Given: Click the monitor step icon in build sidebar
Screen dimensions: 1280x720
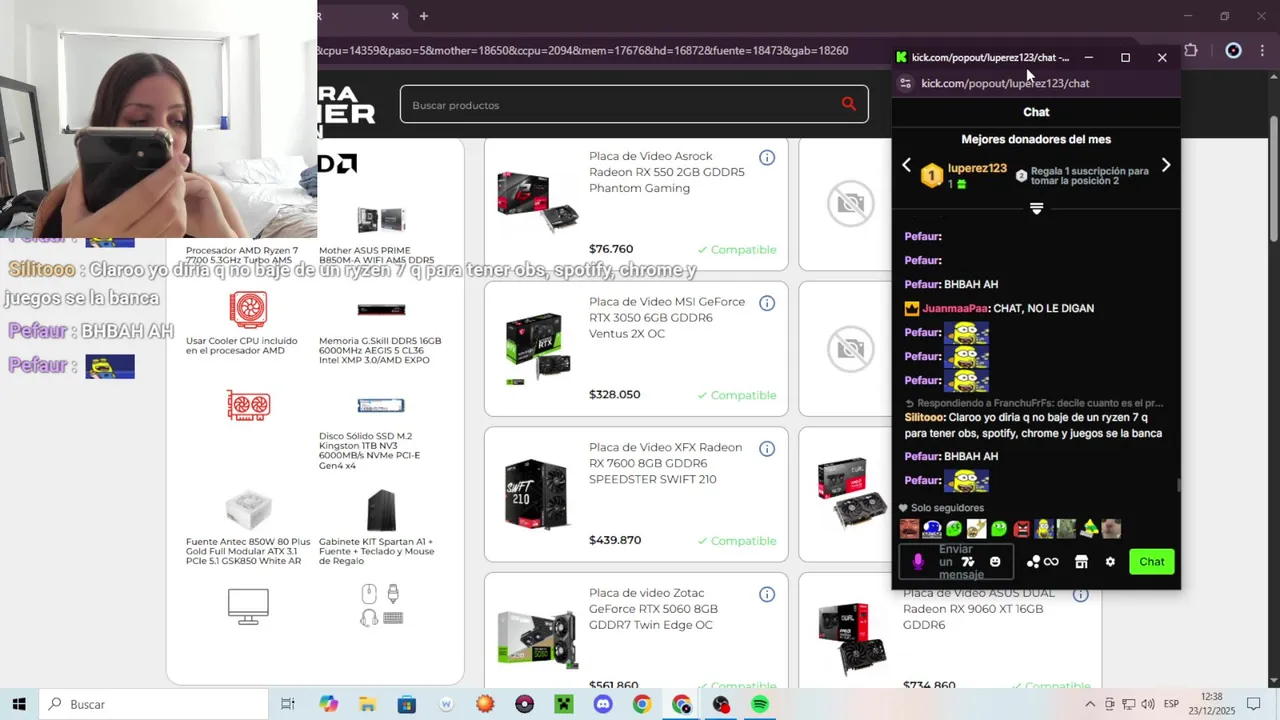Looking at the screenshot, I should pyautogui.click(x=248, y=606).
